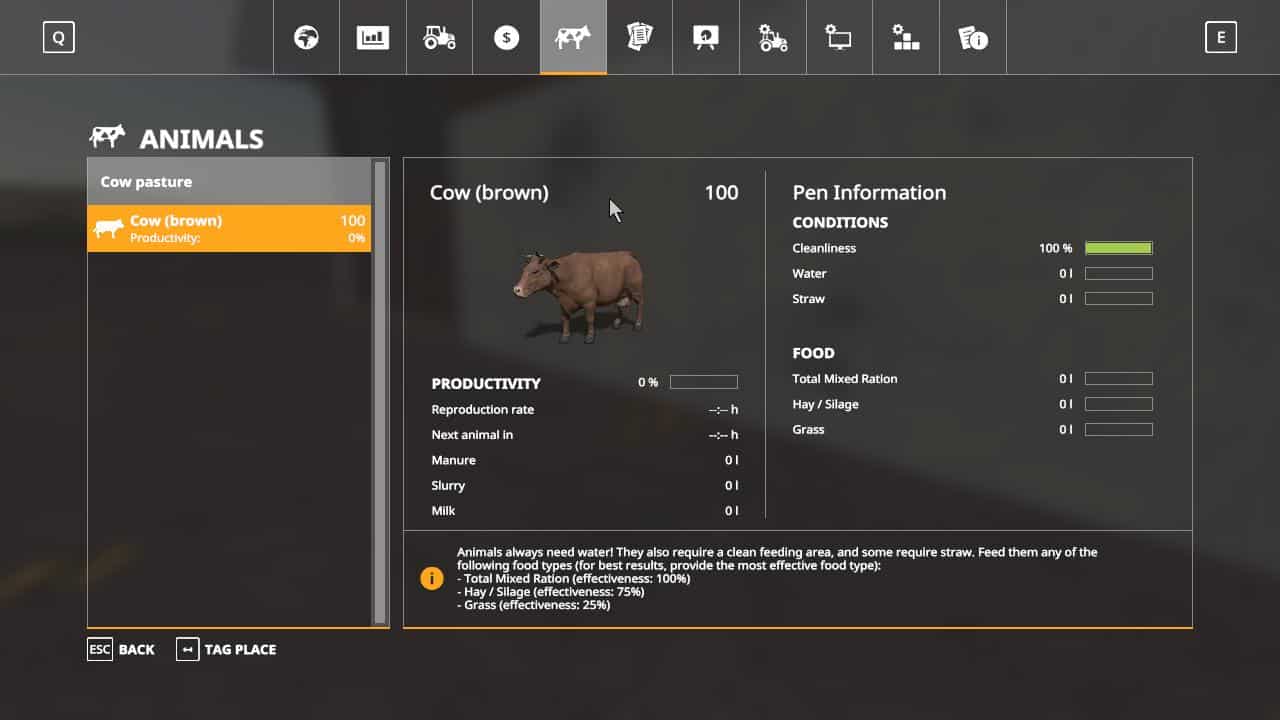Click the Cow pasture header

click(229, 182)
